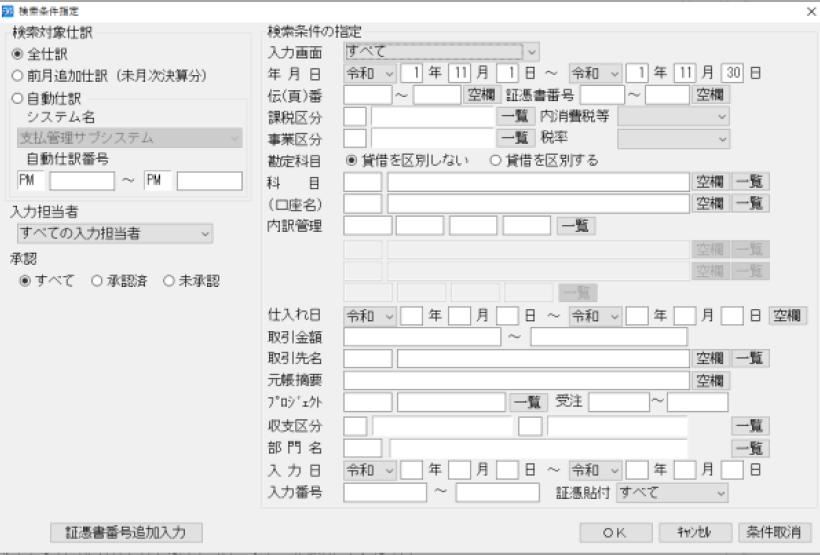This screenshot has height=555, width=820.
Task: Click 空欄 button for 元帳摘要
Action: point(710,381)
